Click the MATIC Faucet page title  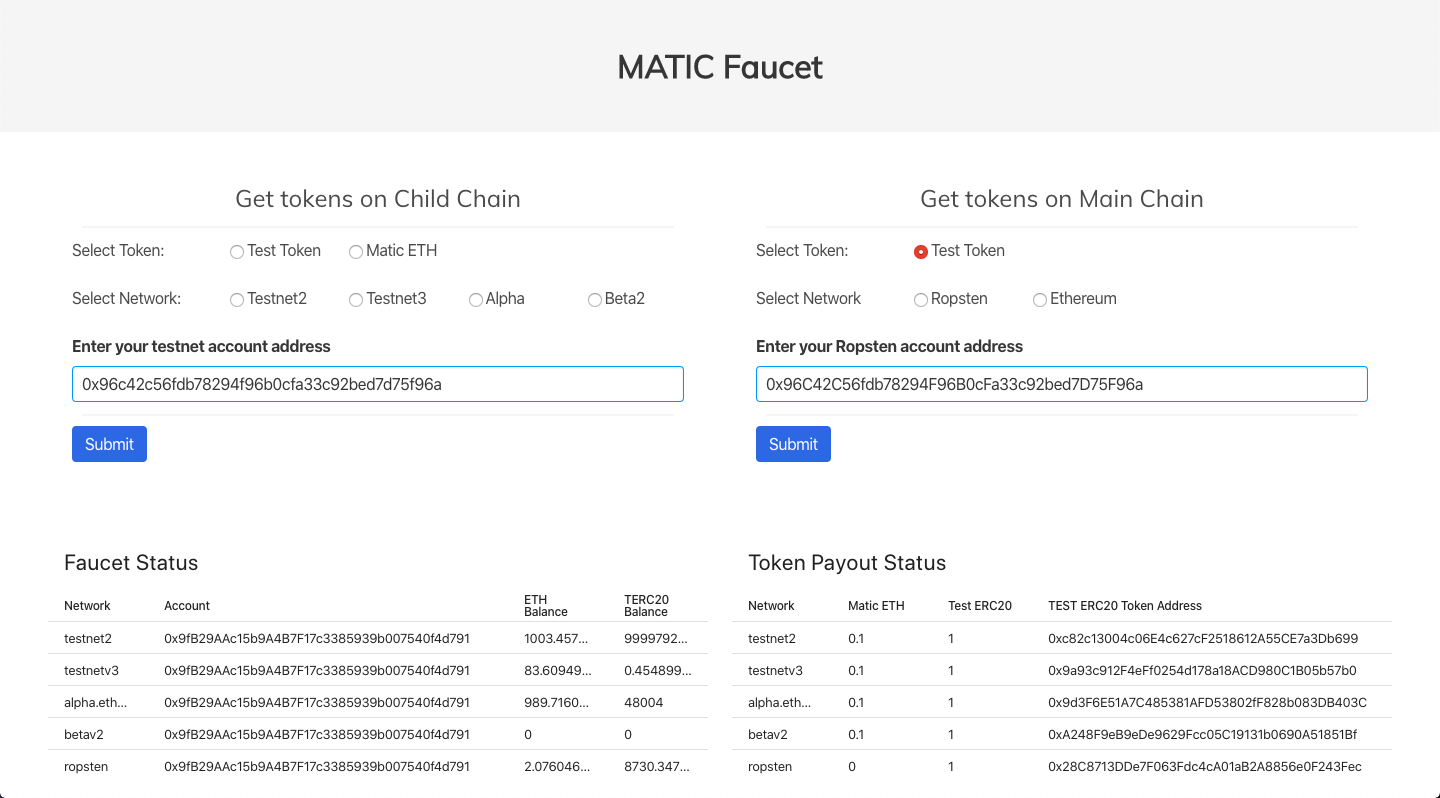[720, 67]
